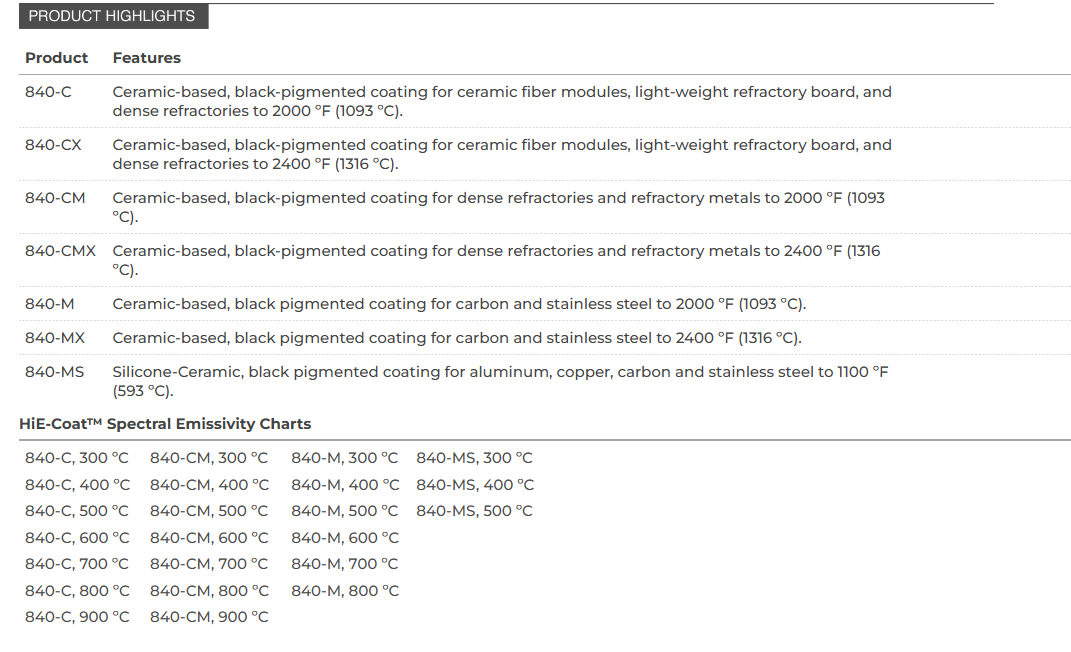Select the 840-C, 900 °C chart link
Viewport: 1071px width, 652px height.
tap(77, 616)
